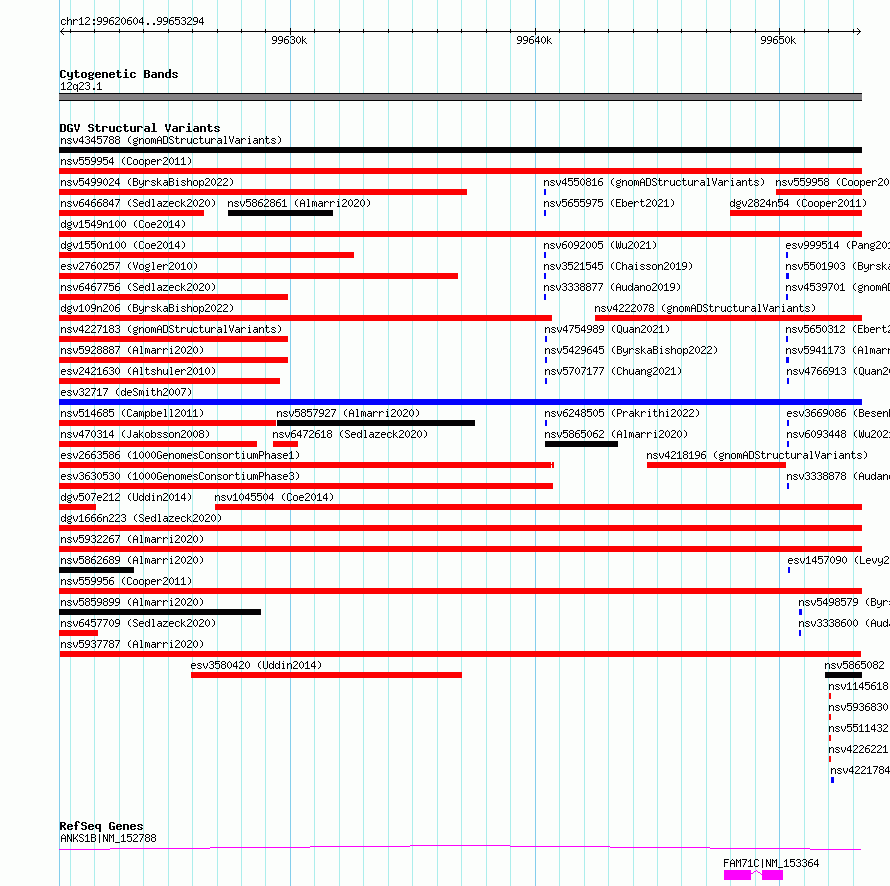This screenshot has width=890, height=886.
Task: Click nsv1045504 (Coe2014) label
Action: pos(274,497)
